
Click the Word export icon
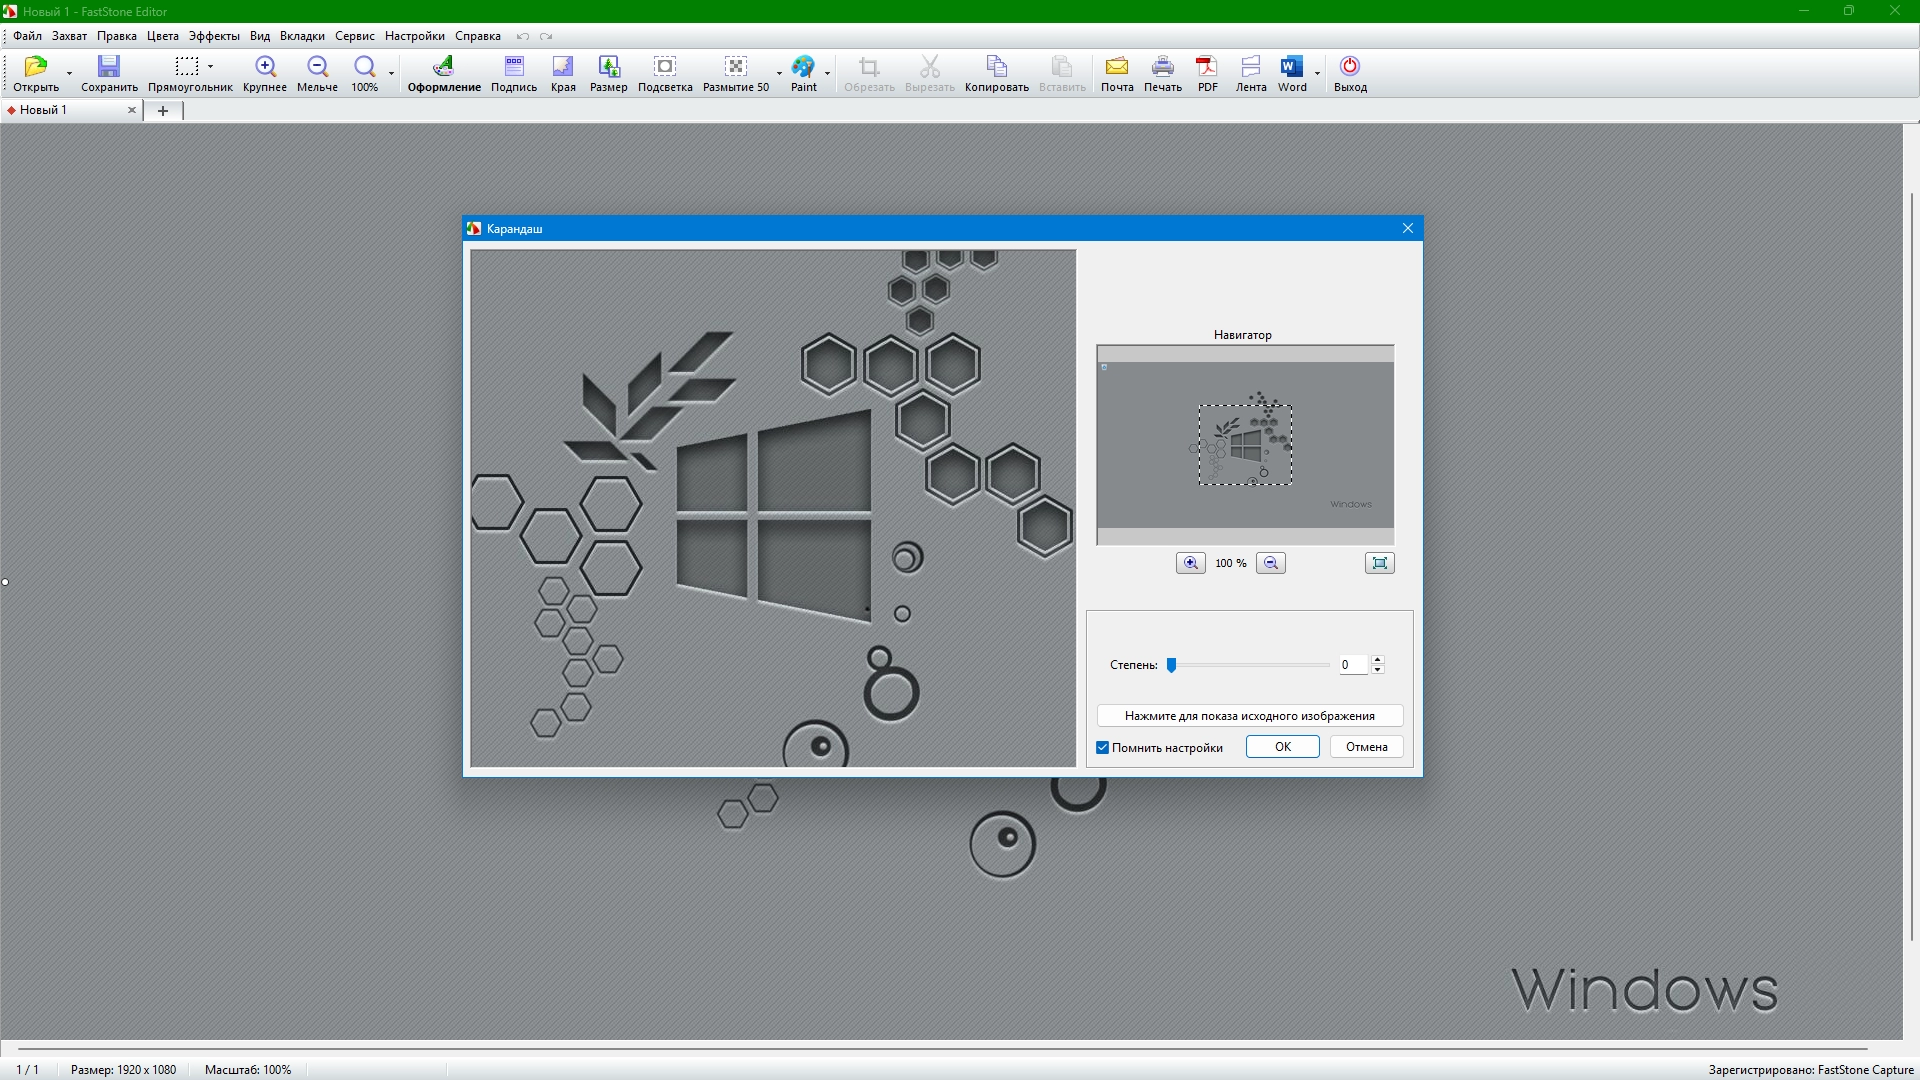coord(1291,67)
